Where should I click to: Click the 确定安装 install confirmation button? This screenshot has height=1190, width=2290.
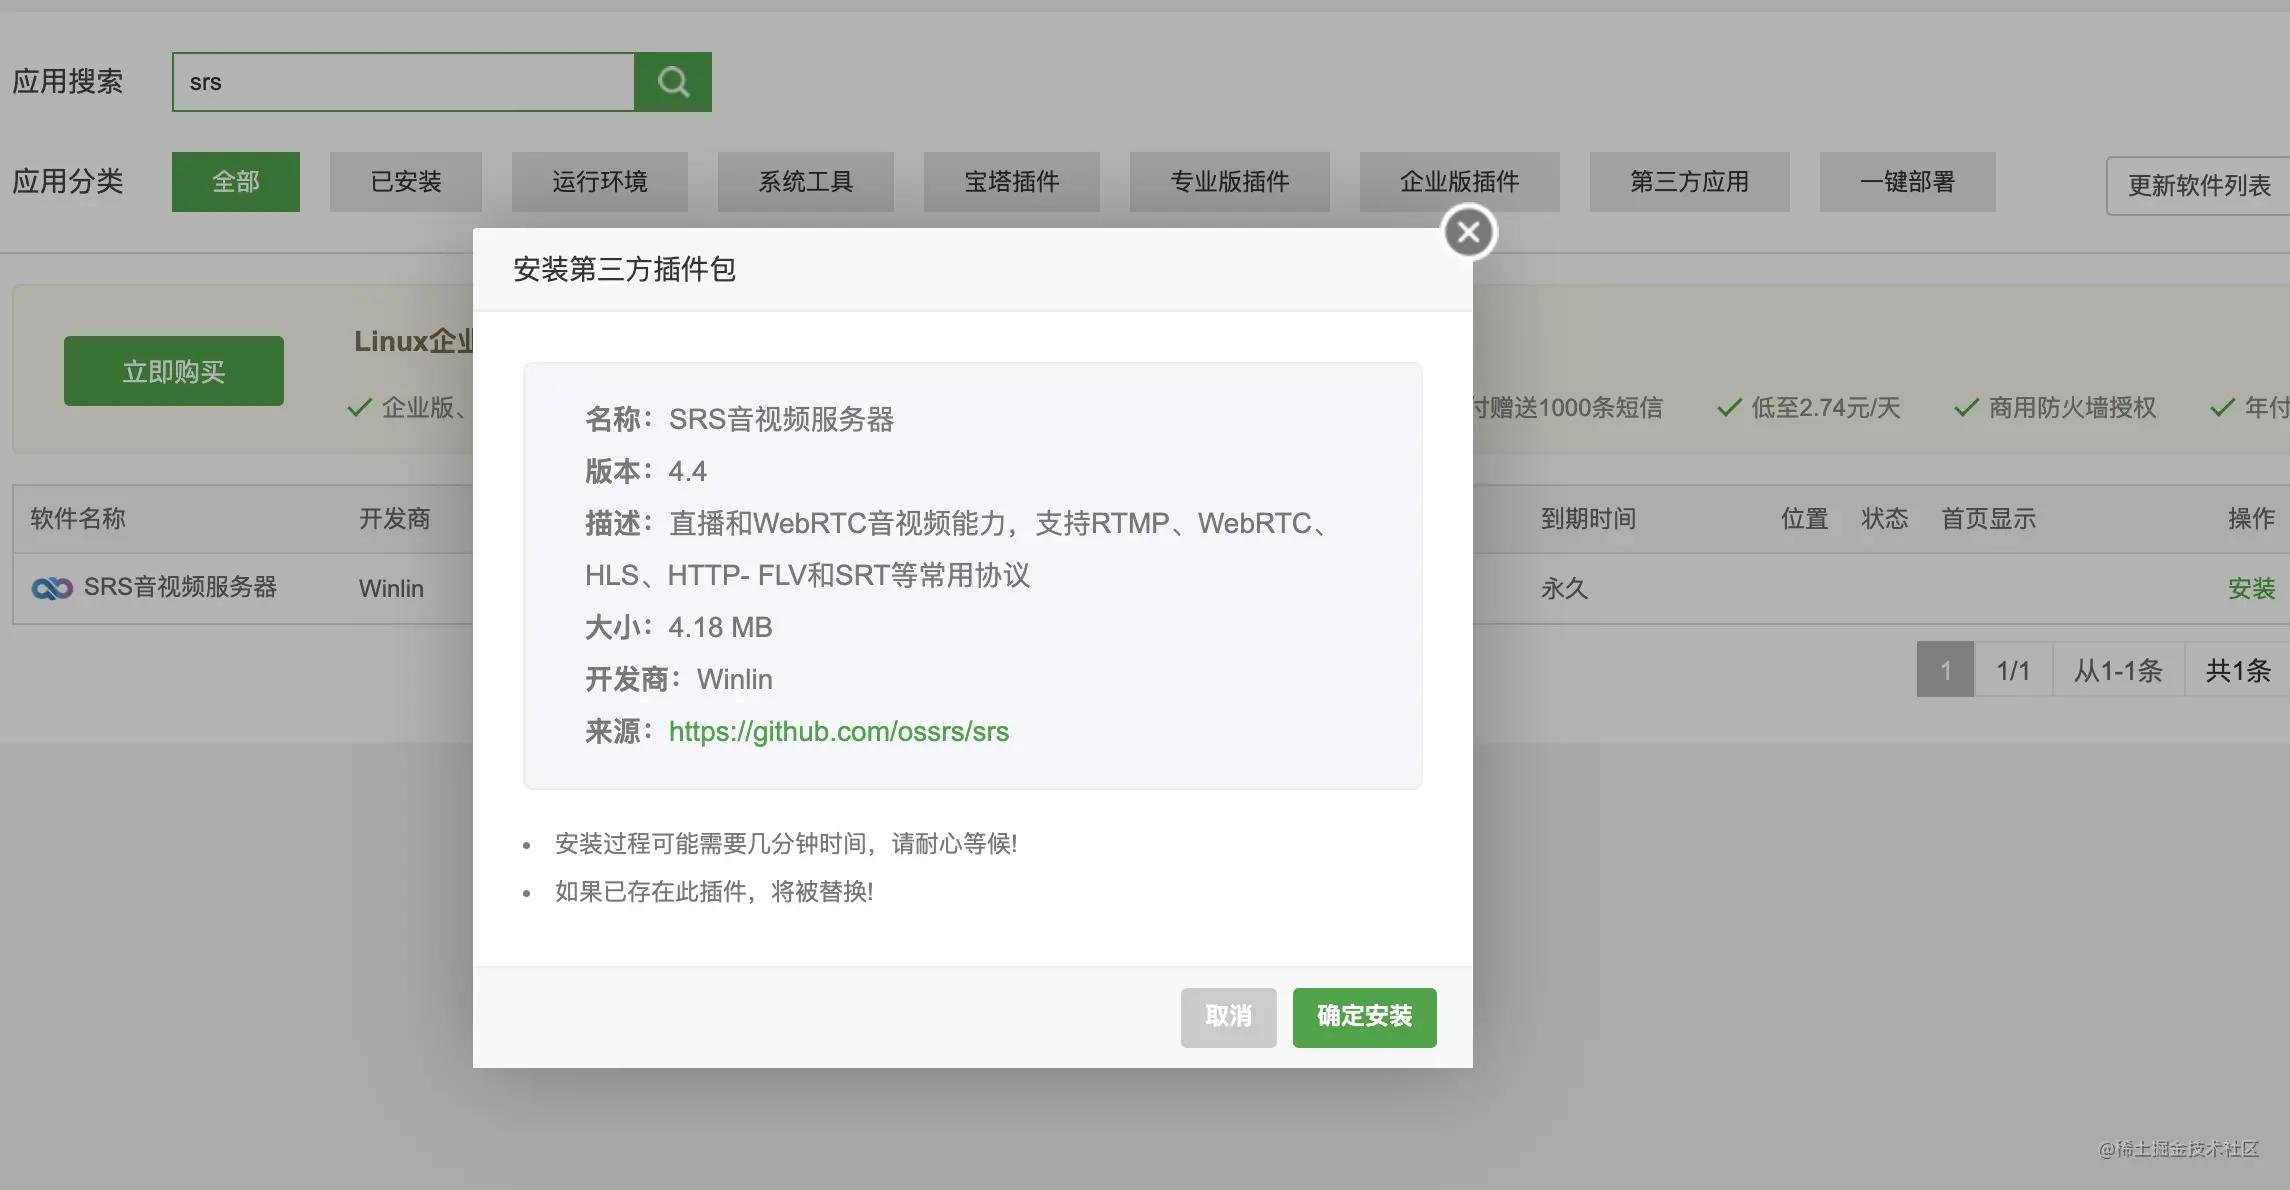1364,1017
